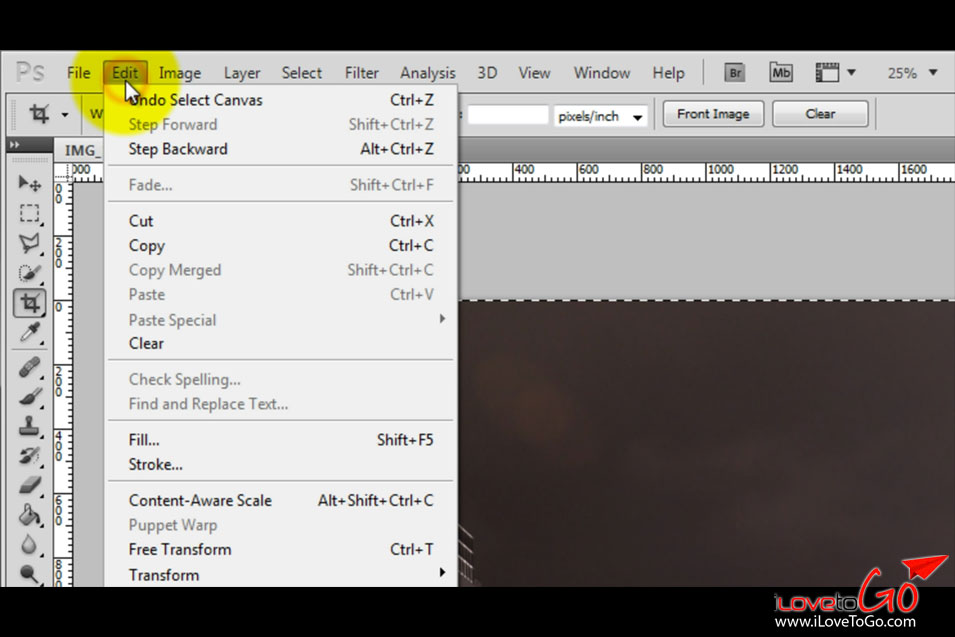955x637 pixels.
Task: Choose Clear in the Edit menu
Action: [281, 343]
